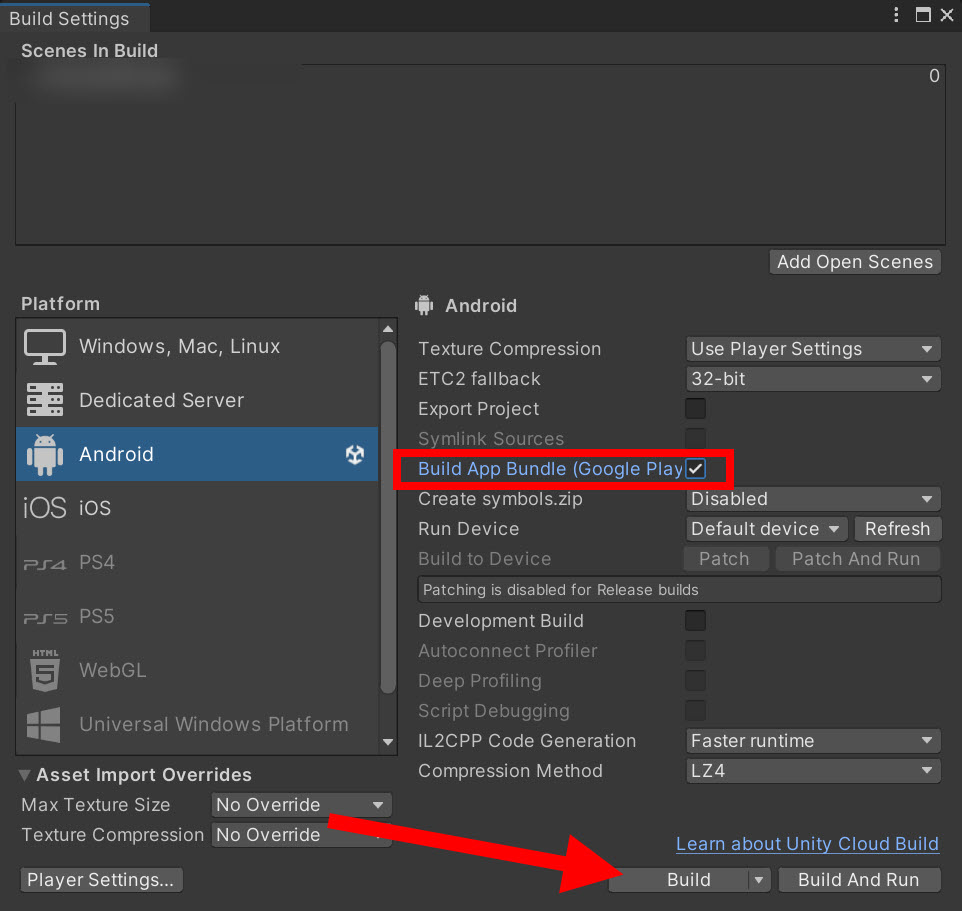Enable the Export Project checkbox
The image size is (962, 911).
(x=695, y=409)
